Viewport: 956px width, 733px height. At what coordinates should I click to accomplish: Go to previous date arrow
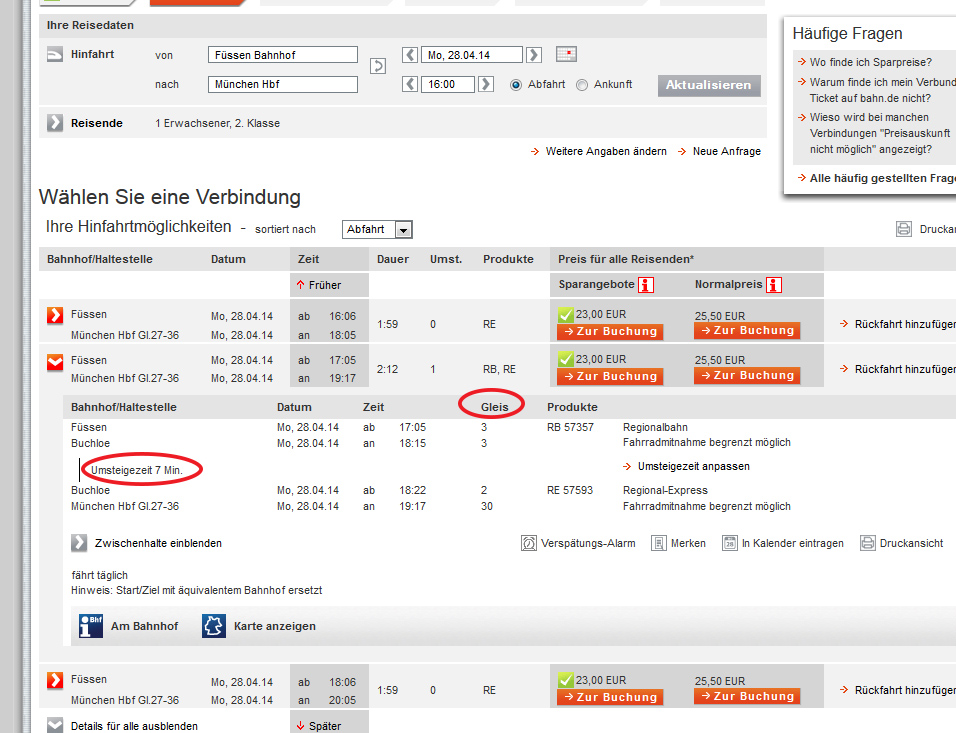tap(410, 55)
